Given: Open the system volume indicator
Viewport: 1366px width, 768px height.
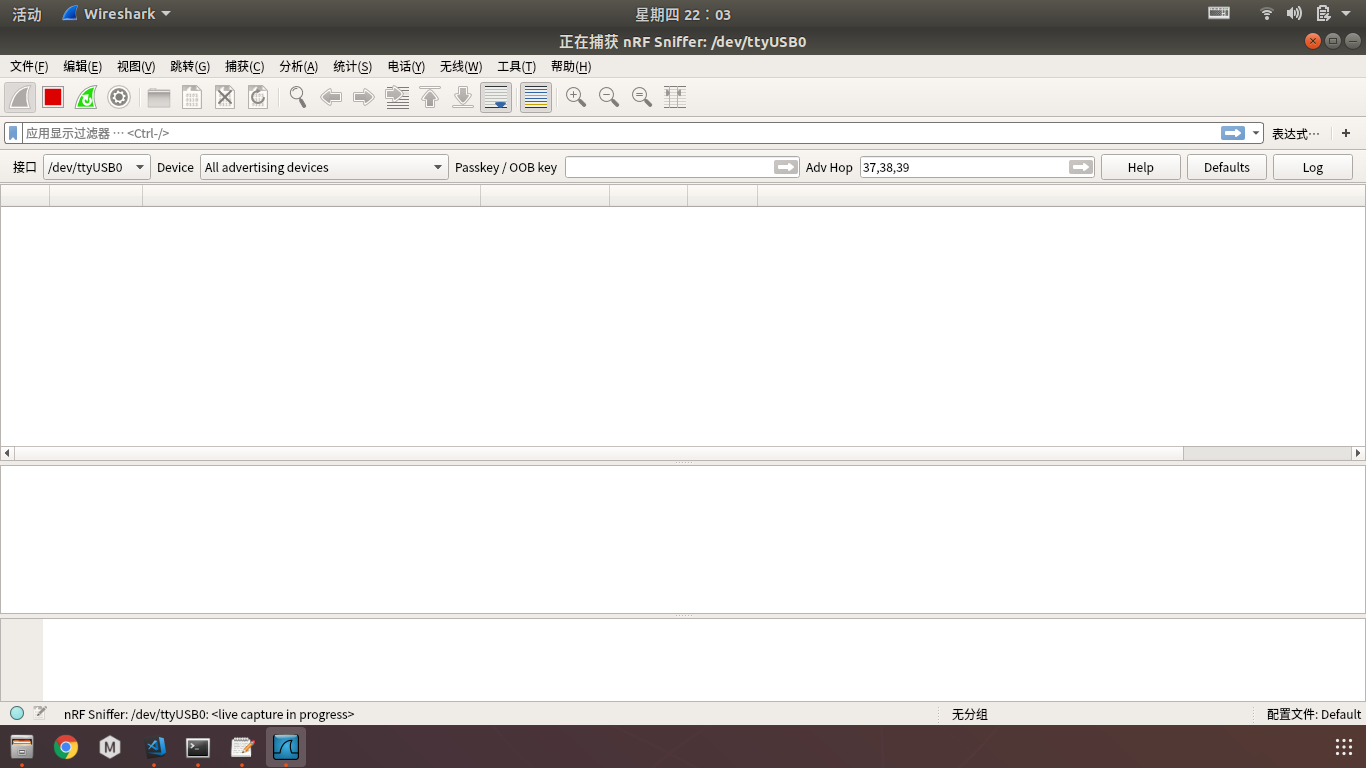Looking at the screenshot, I should pos(1294,14).
